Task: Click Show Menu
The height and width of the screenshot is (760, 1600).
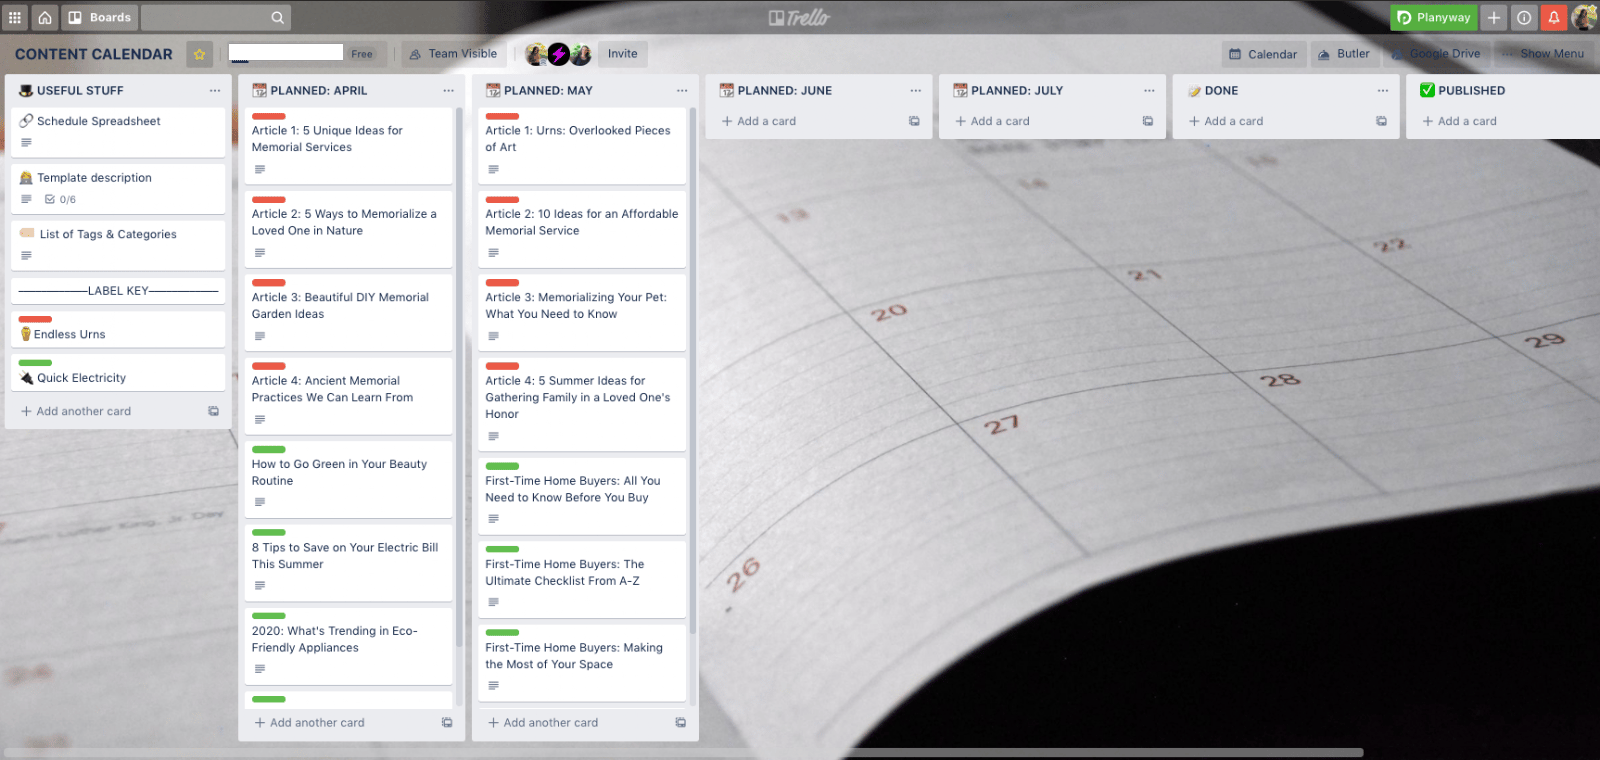Action: click(x=1543, y=54)
